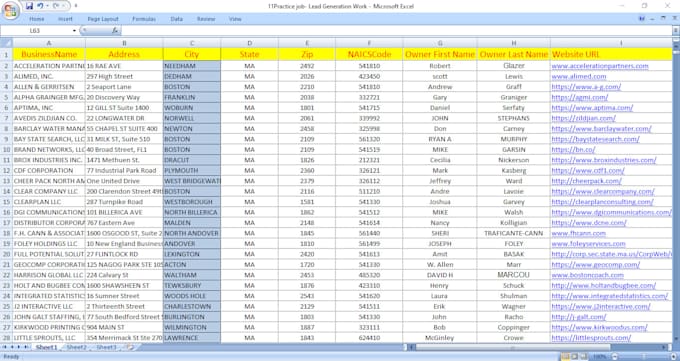Expand the Name Box dropdown arrow
This screenshot has width=680, height=361.
click(x=74, y=31)
